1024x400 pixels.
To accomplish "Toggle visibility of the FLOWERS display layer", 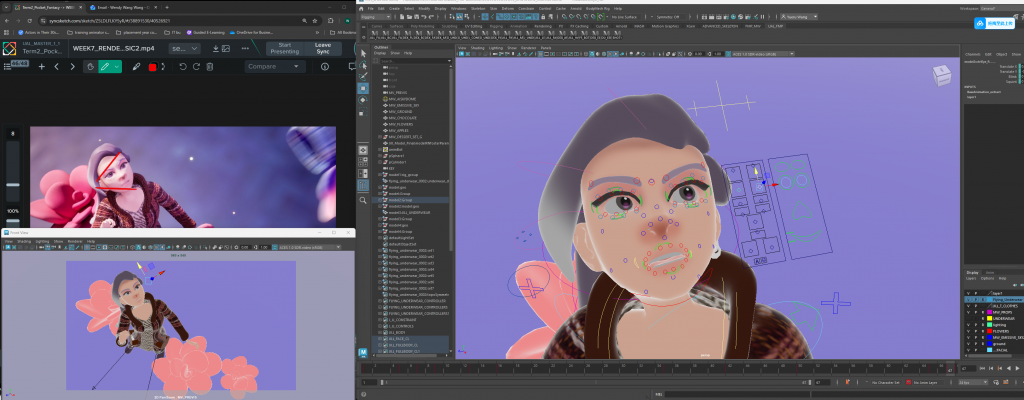I will [968, 331].
